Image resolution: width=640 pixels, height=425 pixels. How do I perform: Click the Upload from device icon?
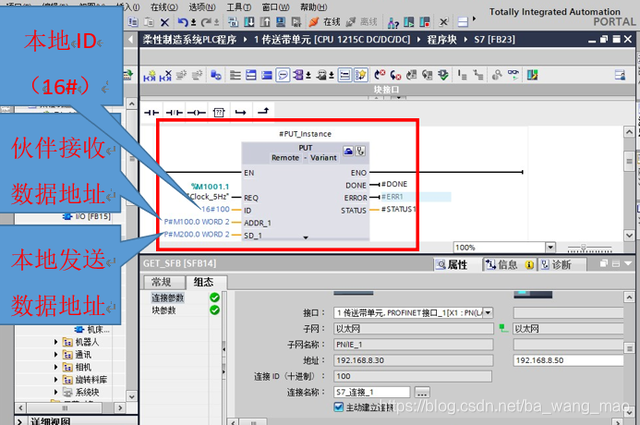(265, 22)
